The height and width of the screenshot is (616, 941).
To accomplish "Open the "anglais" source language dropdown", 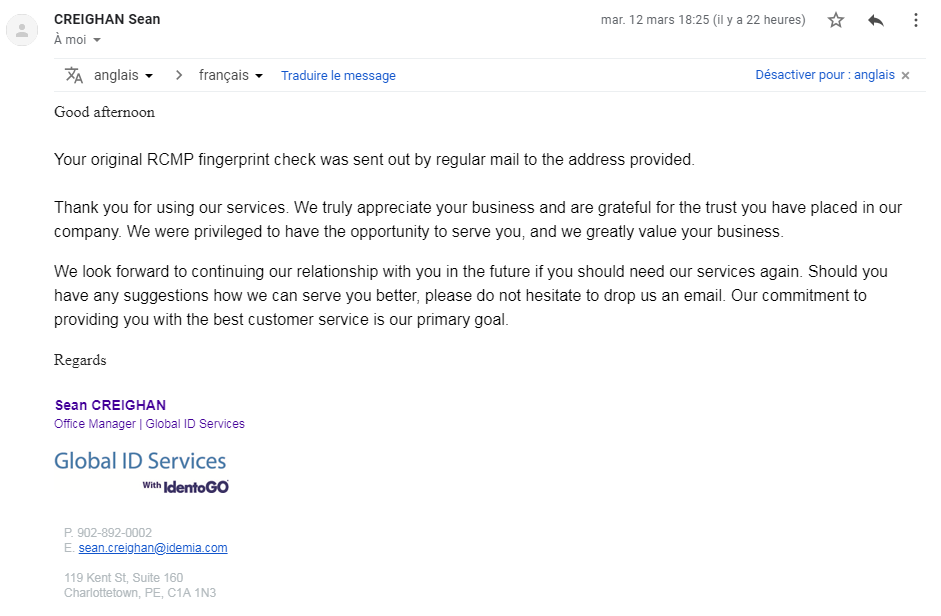I will 123,75.
